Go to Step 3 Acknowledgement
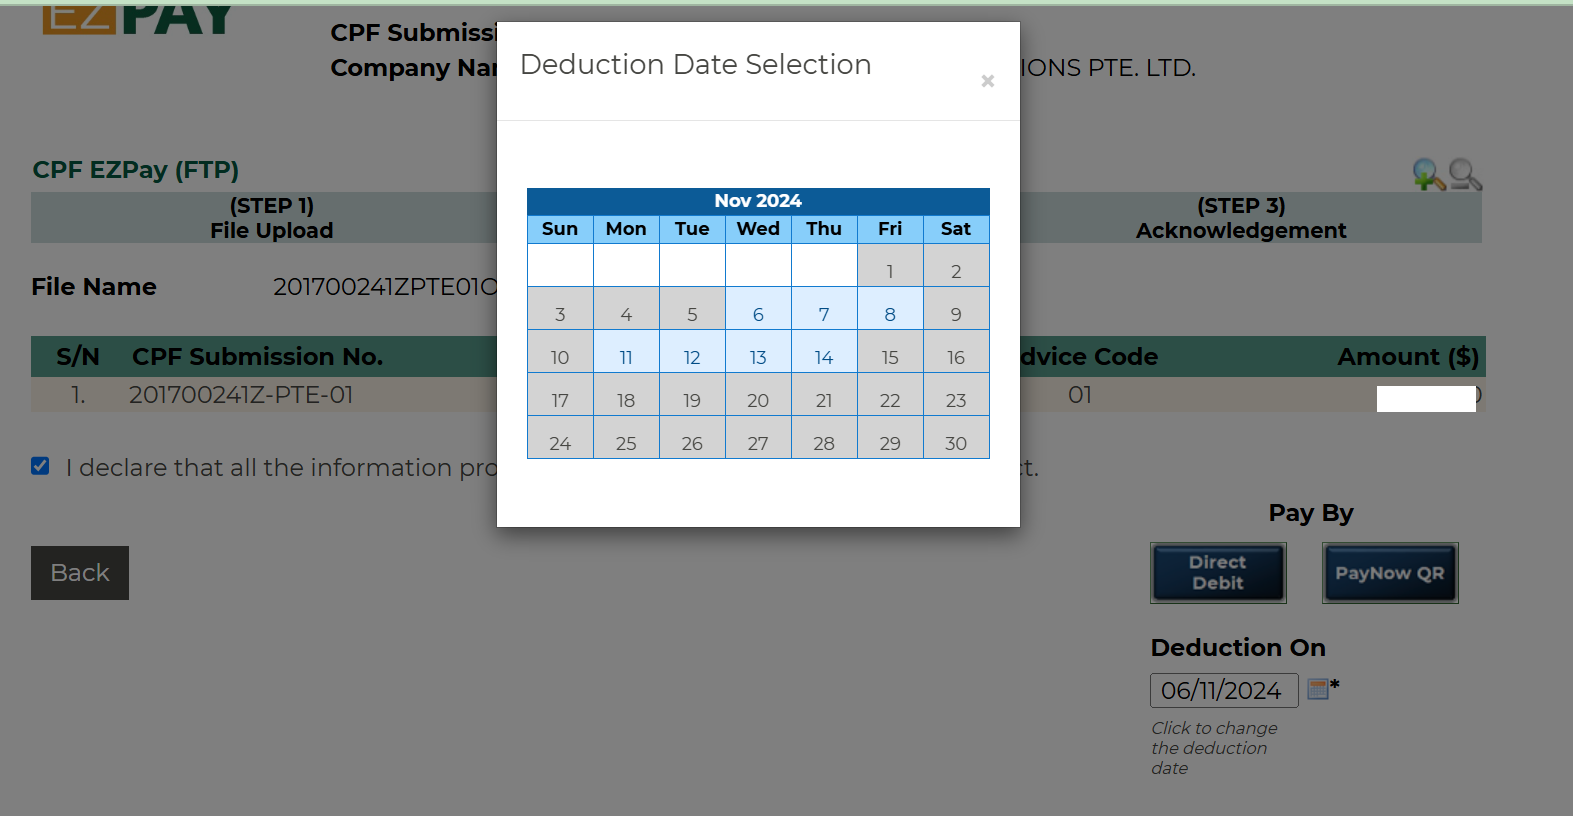 [1240, 218]
